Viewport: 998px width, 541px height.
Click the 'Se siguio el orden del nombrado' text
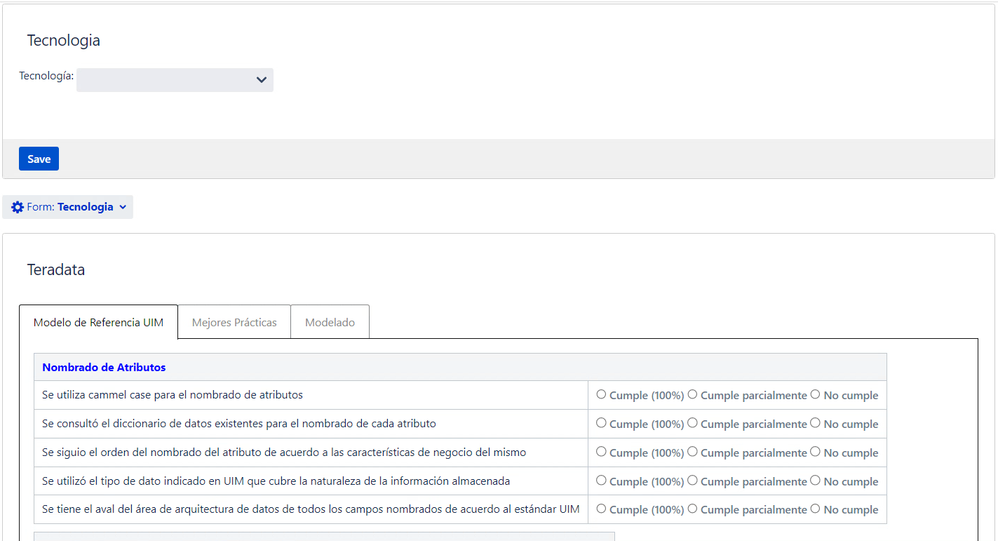284,452
